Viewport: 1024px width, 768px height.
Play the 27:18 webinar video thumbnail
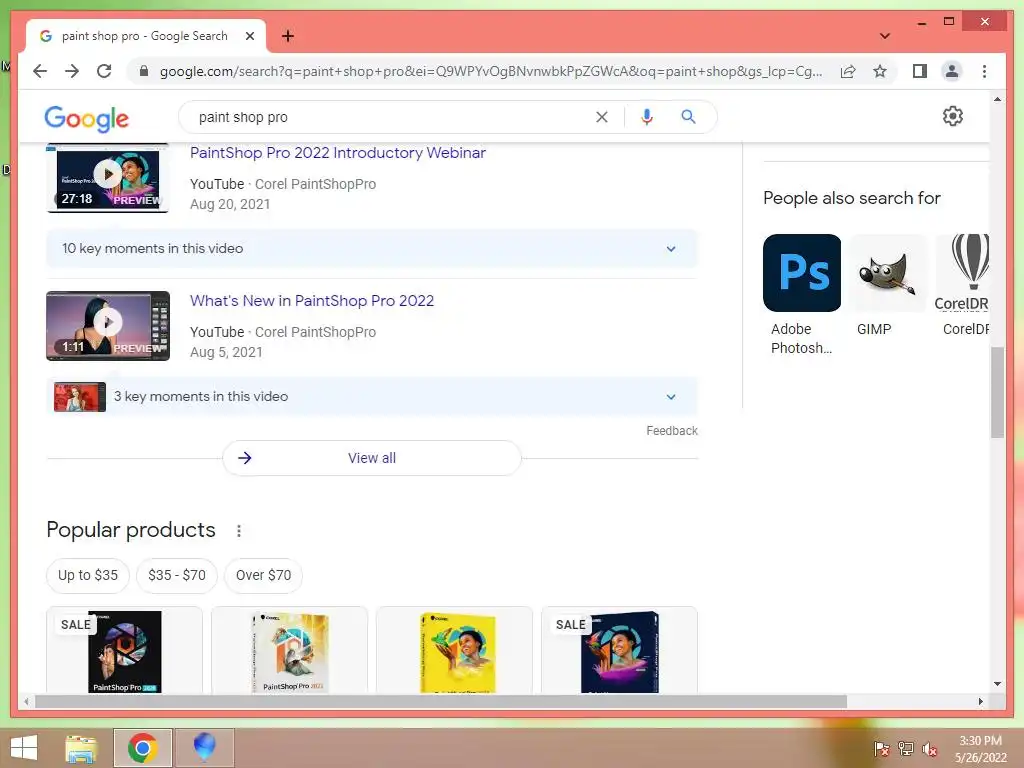[108, 178]
